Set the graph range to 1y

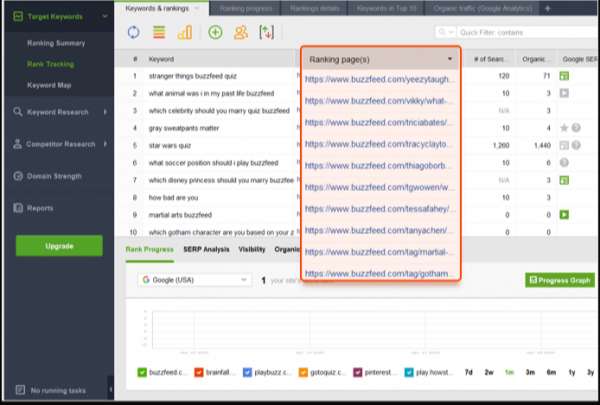572,372
